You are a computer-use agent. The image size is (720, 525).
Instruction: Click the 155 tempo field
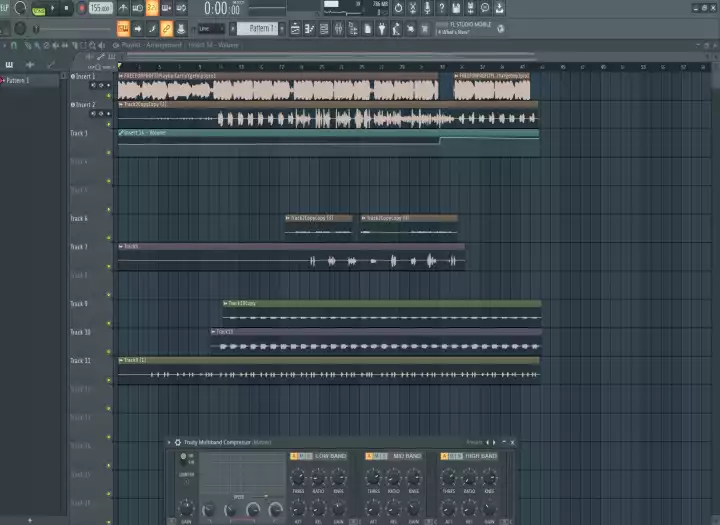[101, 8]
